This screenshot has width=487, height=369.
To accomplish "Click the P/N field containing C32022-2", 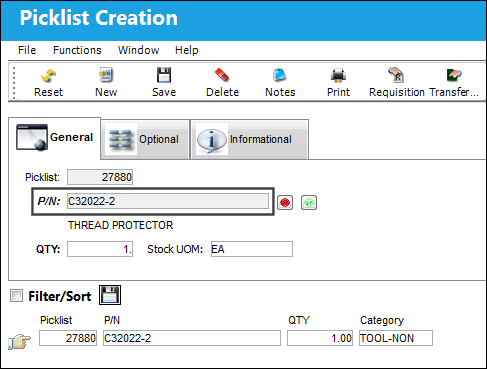I will coord(168,201).
